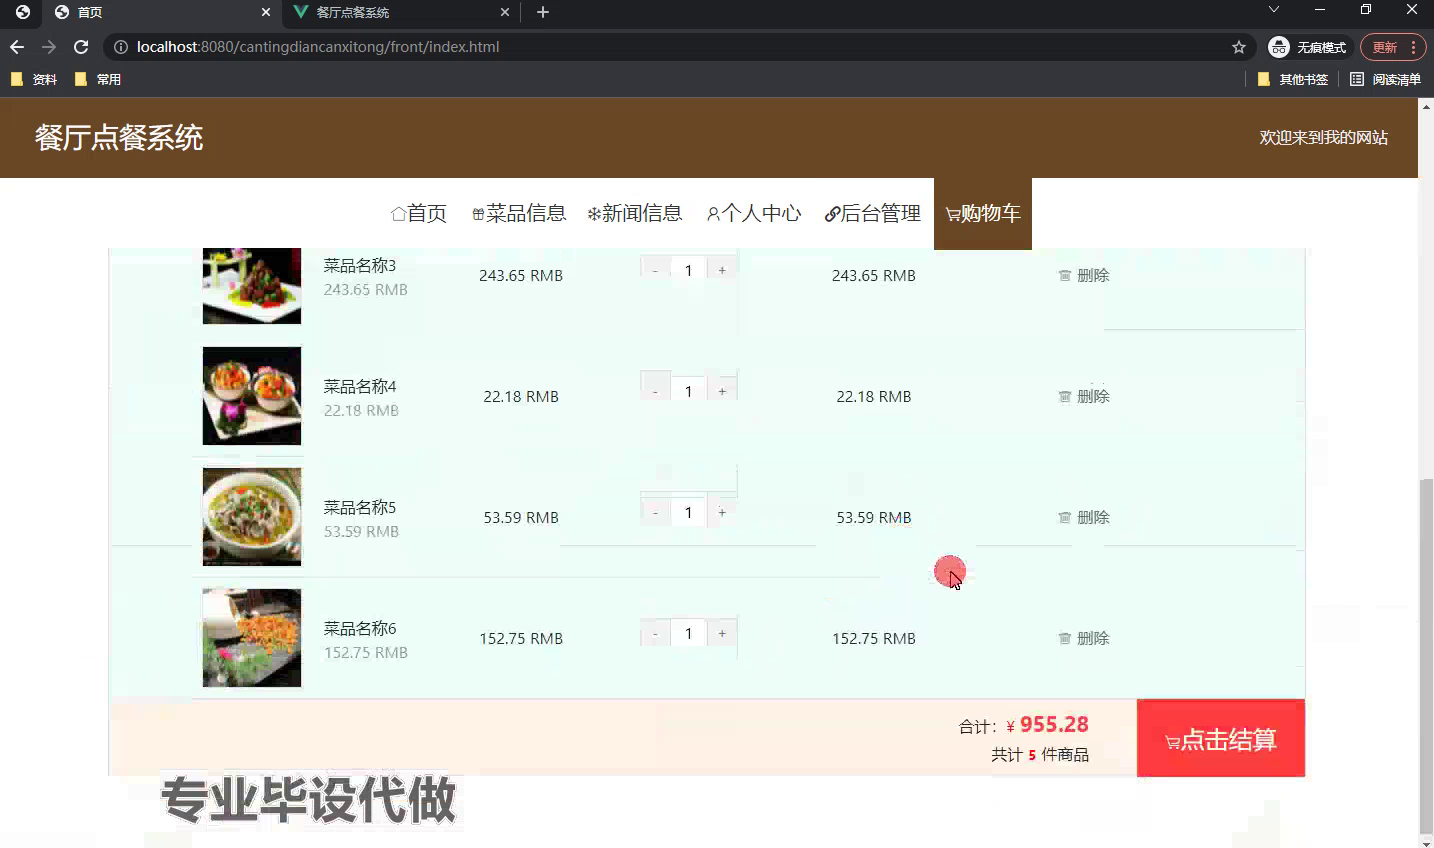The width and height of the screenshot is (1434, 848).
Task: Open 其他书签 bookmarks folder
Action: click(x=1293, y=79)
